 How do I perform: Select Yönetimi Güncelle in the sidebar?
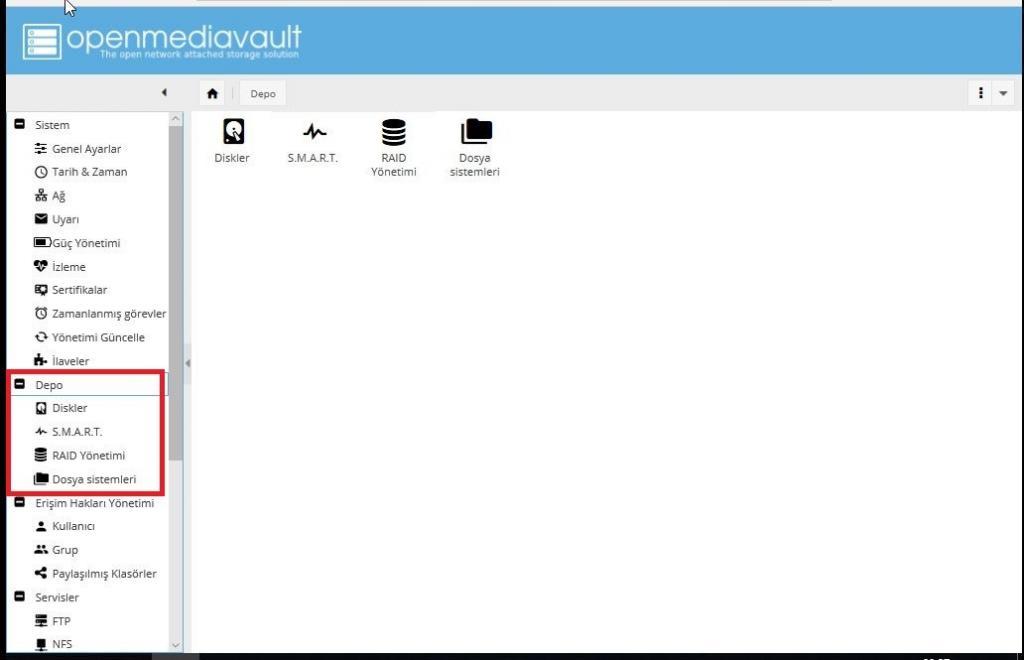pos(89,338)
